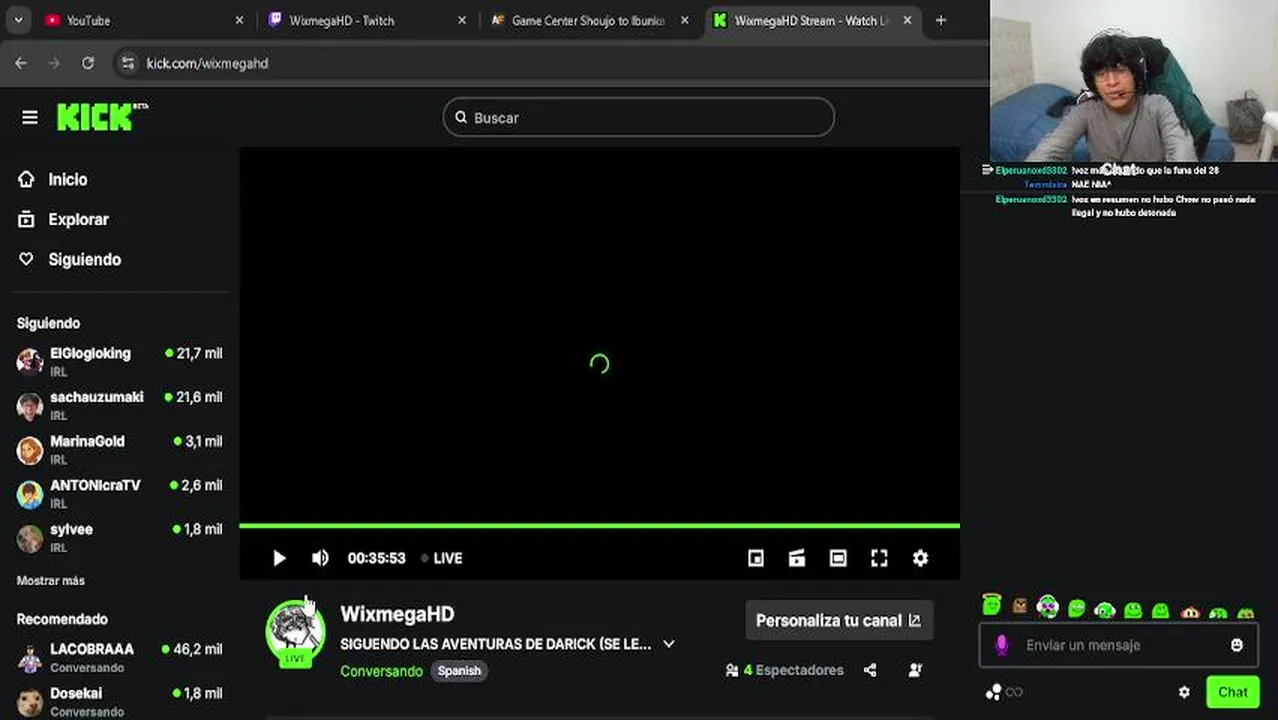Open recommended channel Dosekai

click(x=120, y=701)
